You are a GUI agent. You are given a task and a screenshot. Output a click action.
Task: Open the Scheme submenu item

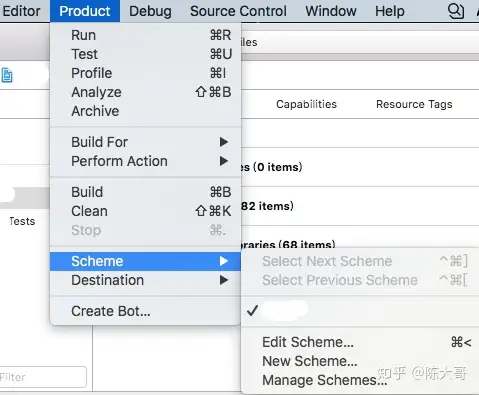click(x=145, y=261)
